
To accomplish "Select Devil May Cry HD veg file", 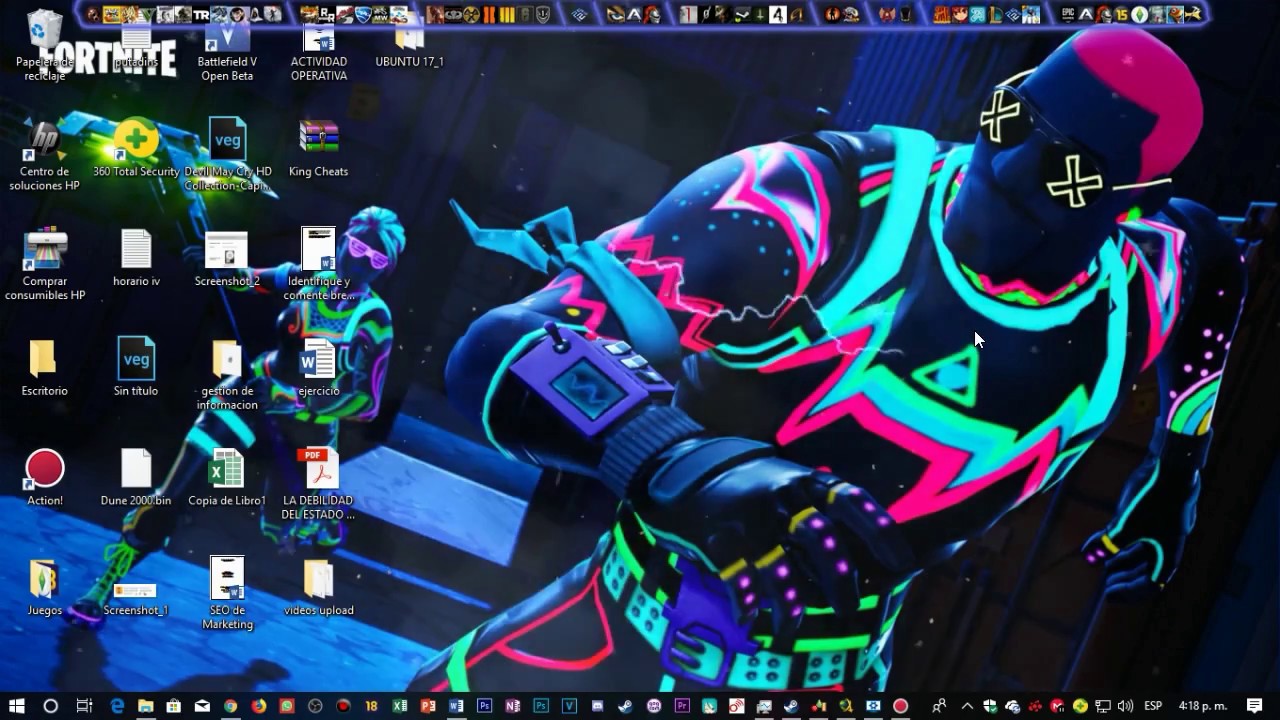I will (227, 154).
